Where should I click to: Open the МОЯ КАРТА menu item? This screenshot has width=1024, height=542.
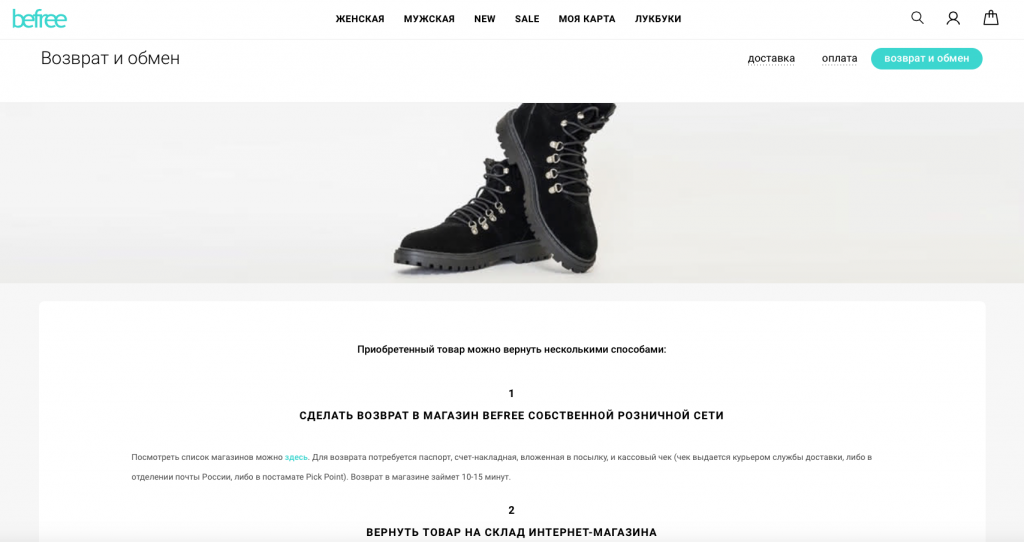(587, 19)
